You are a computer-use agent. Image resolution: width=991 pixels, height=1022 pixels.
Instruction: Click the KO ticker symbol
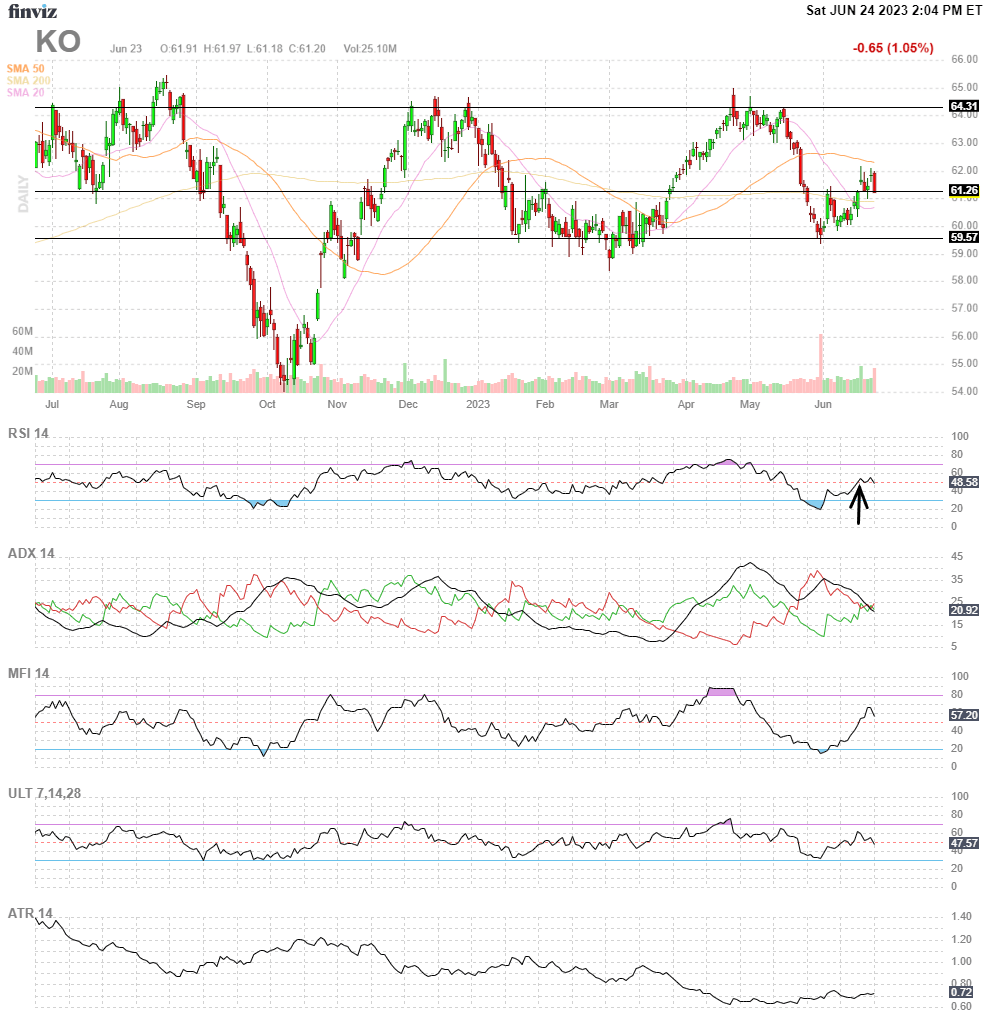point(58,42)
